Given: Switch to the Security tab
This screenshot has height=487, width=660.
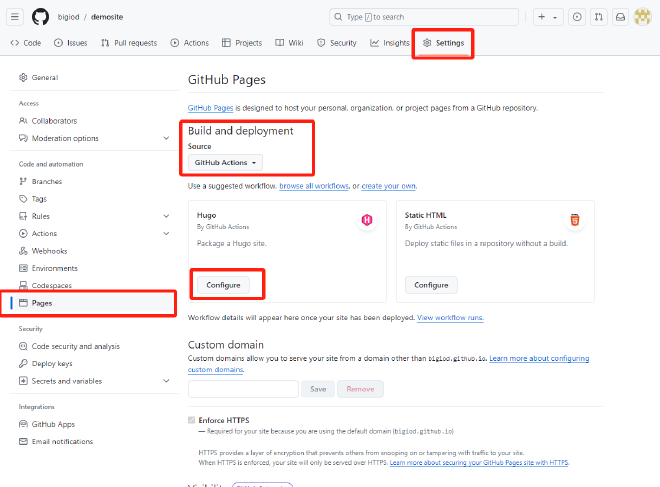Looking at the screenshot, I should [x=337, y=43].
